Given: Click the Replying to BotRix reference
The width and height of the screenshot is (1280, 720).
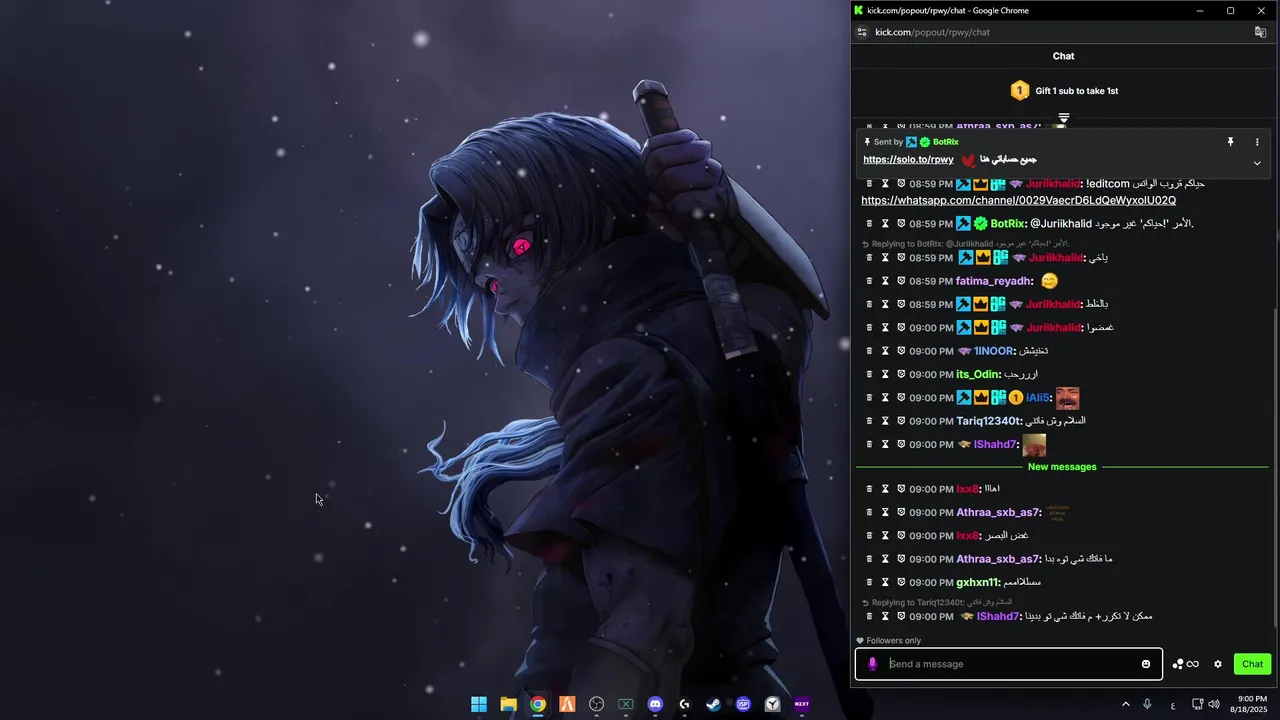Looking at the screenshot, I should point(965,244).
